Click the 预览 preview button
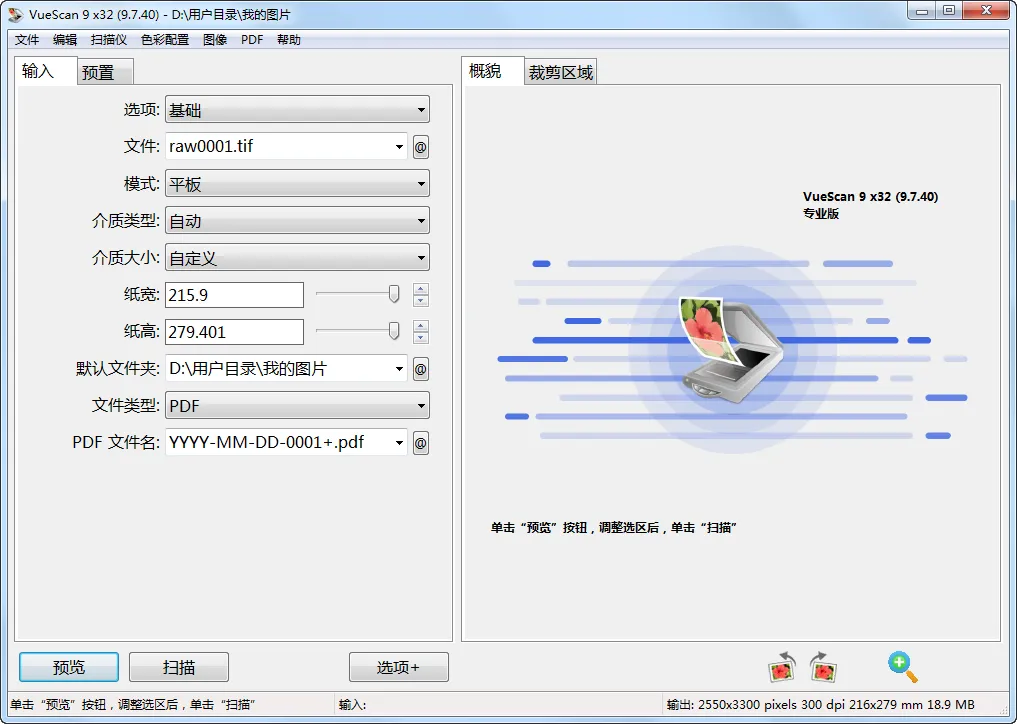The height and width of the screenshot is (724, 1017). 68,666
